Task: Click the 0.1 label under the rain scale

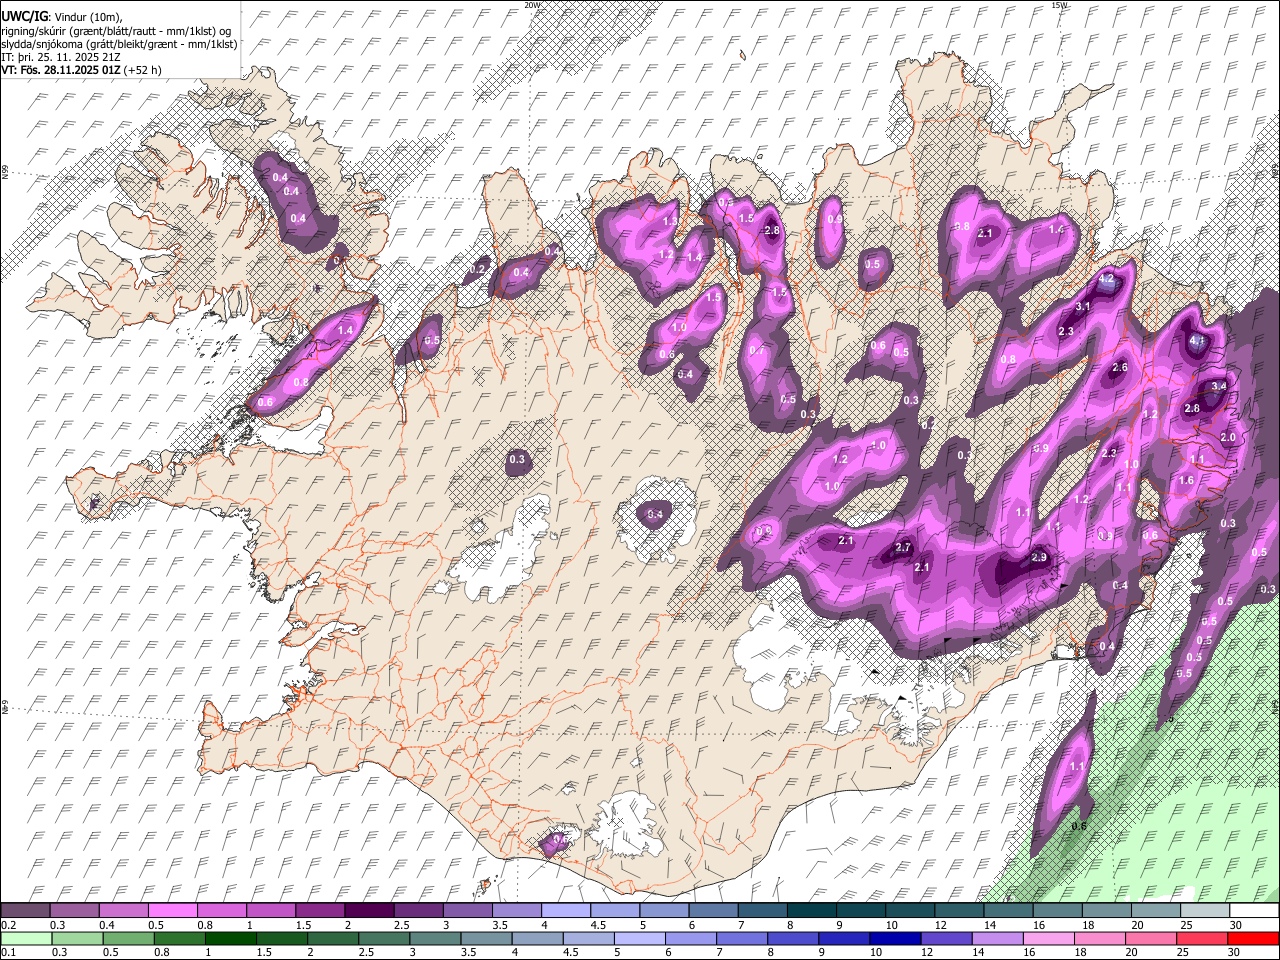Action: [x=8, y=953]
